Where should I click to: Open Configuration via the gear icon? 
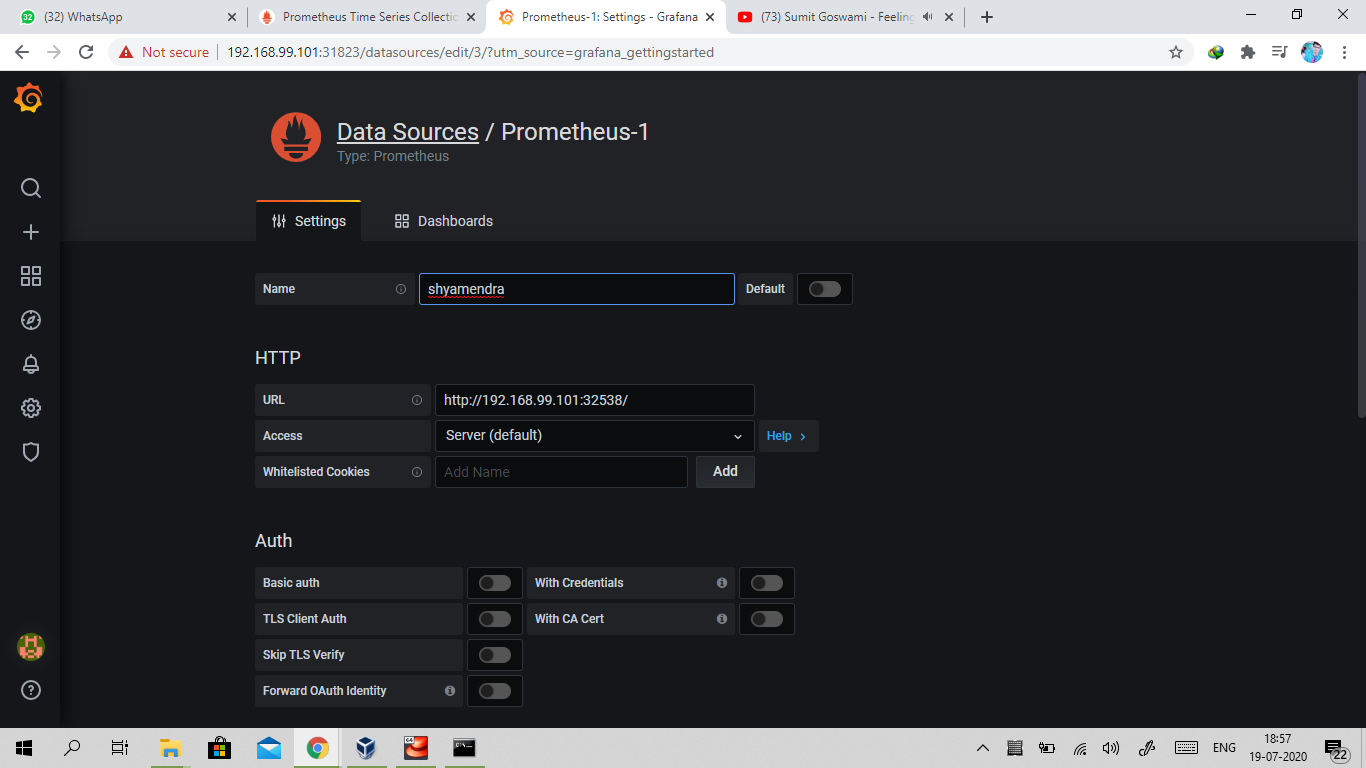click(x=30, y=408)
